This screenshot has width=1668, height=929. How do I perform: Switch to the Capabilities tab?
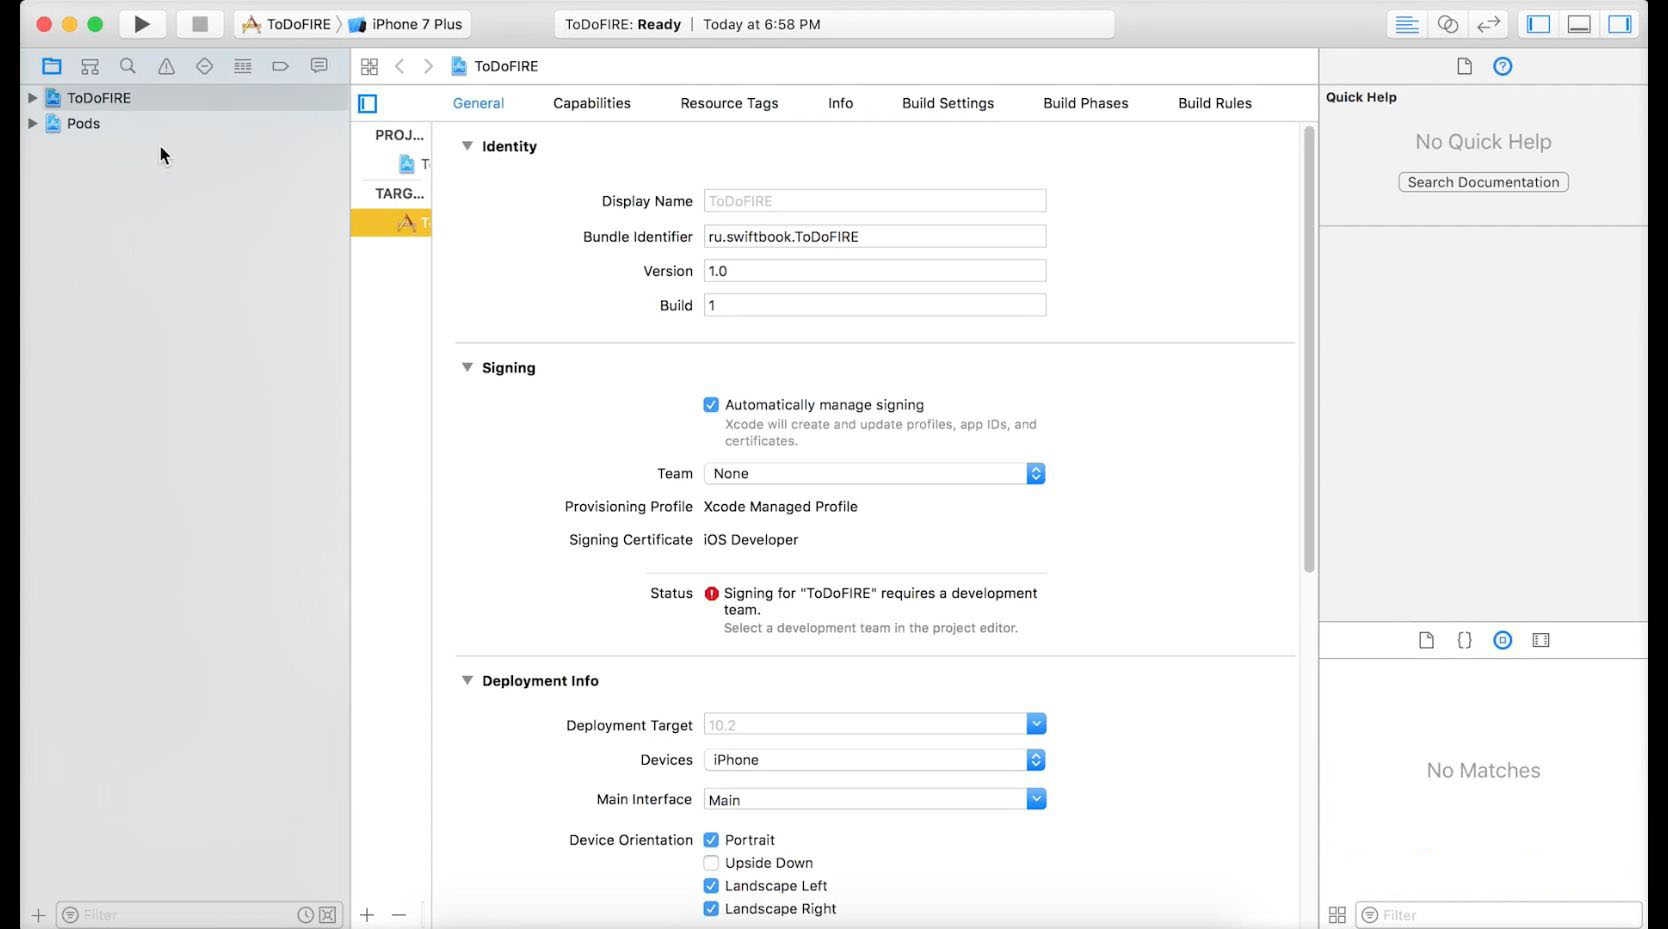coord(592,103)
